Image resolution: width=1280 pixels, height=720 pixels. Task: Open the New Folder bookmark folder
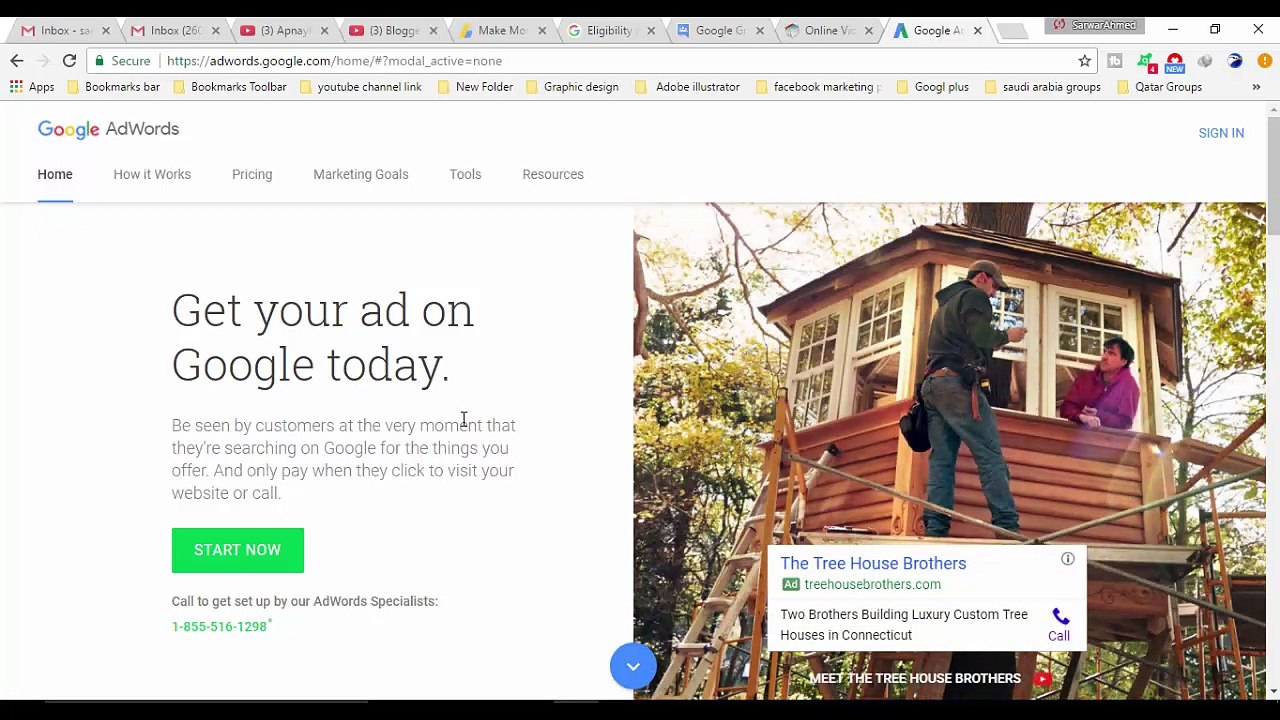click(x=475, y=87)
